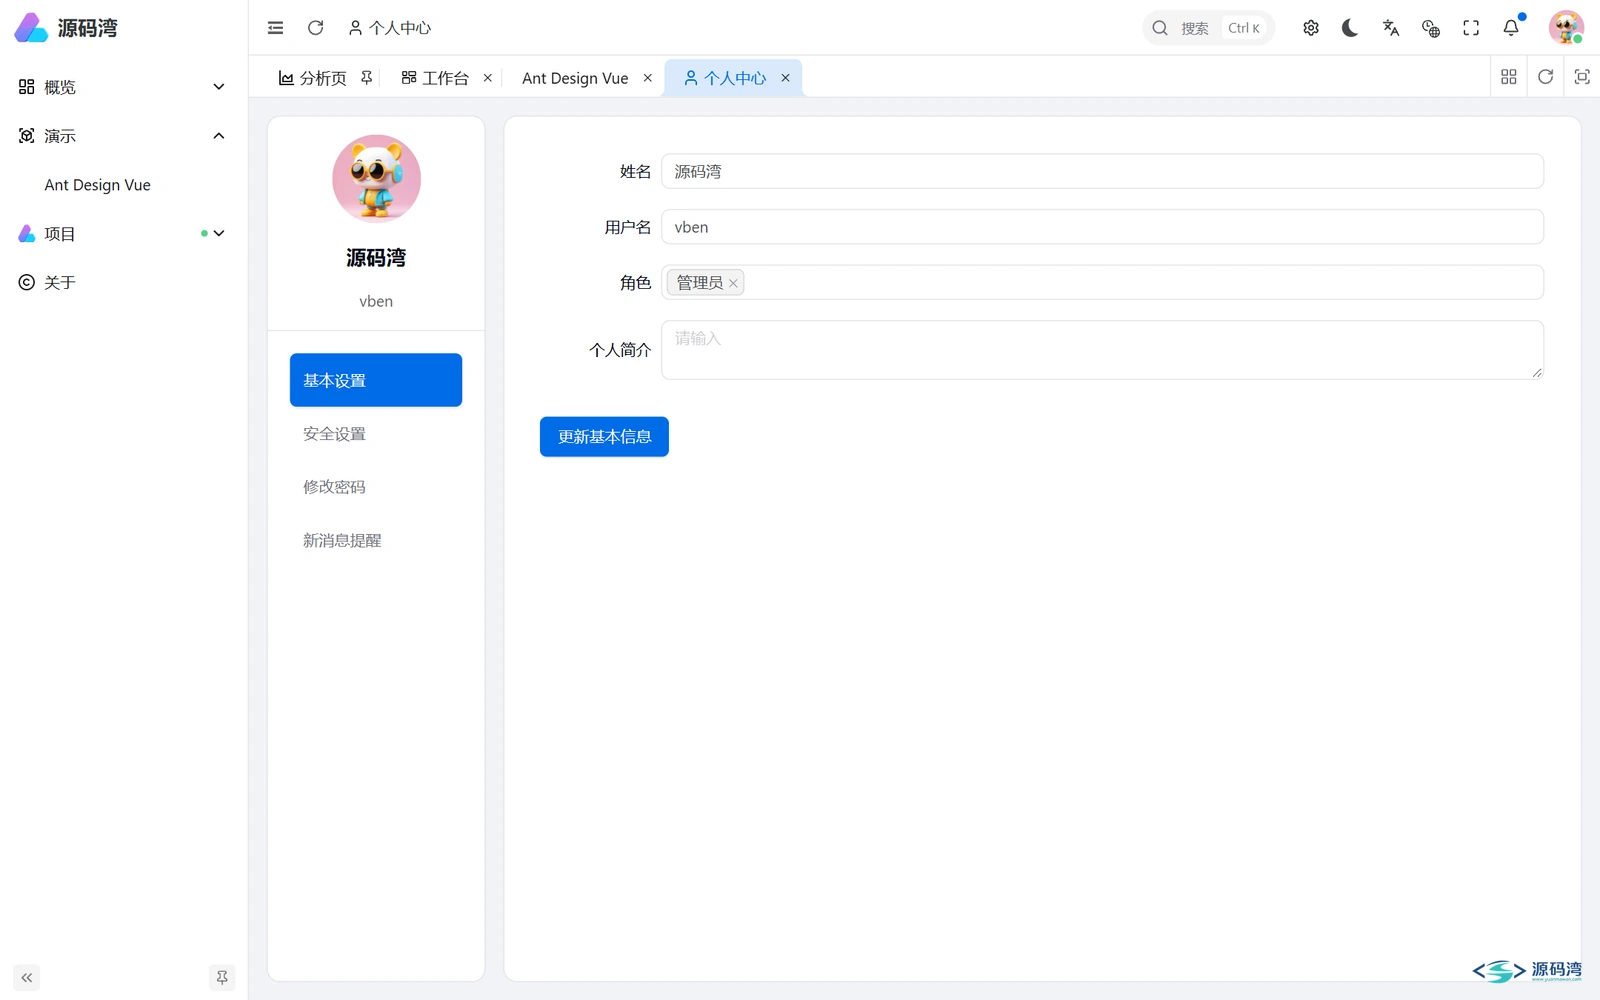The image size is (1600, 1000).
Task: Switch to the Ant Design Vue tab
Action: 575,78
